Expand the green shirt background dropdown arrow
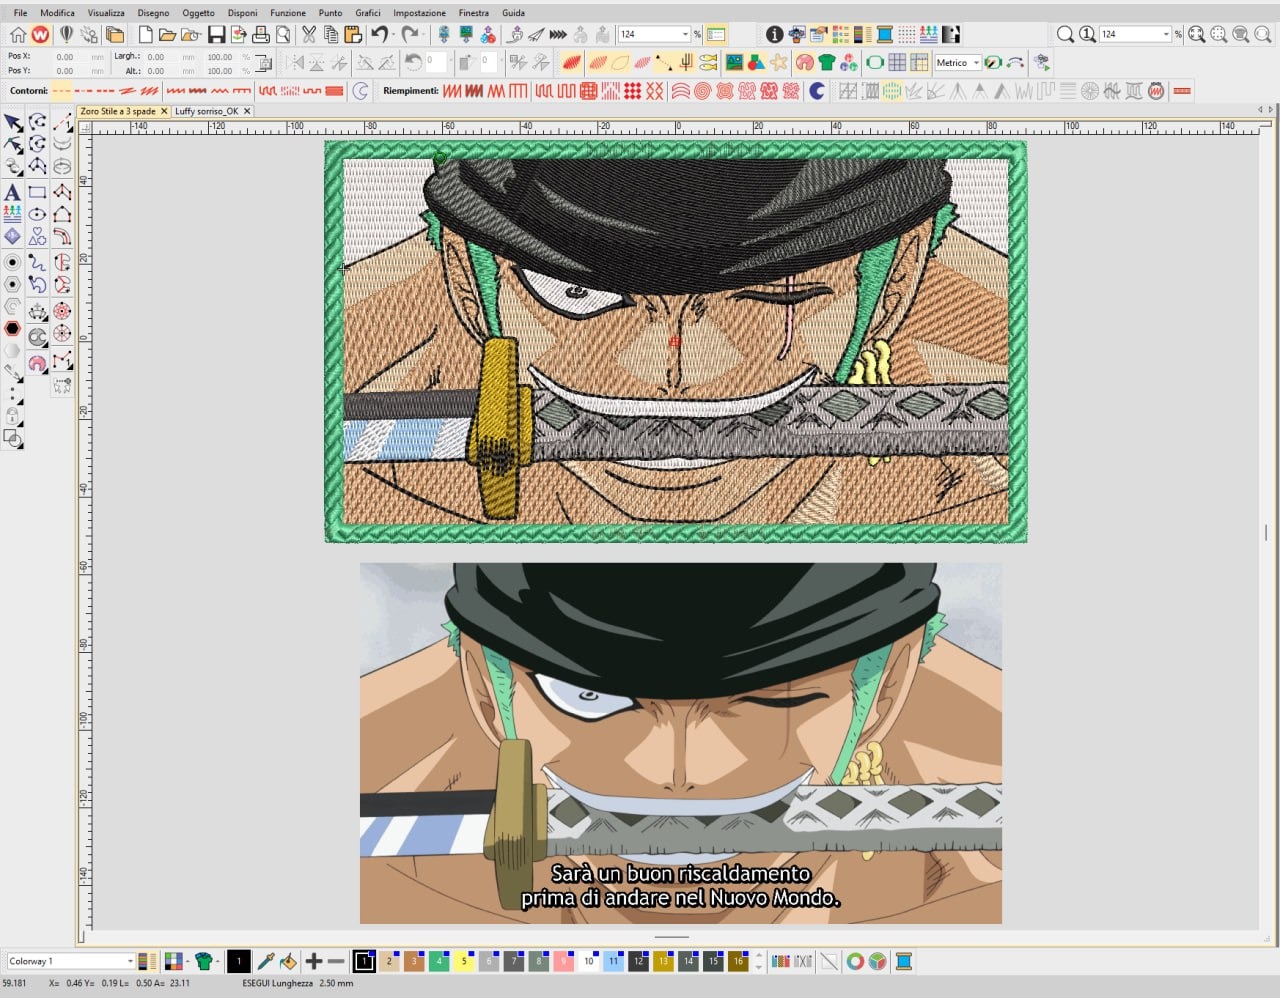 [219, 962]
